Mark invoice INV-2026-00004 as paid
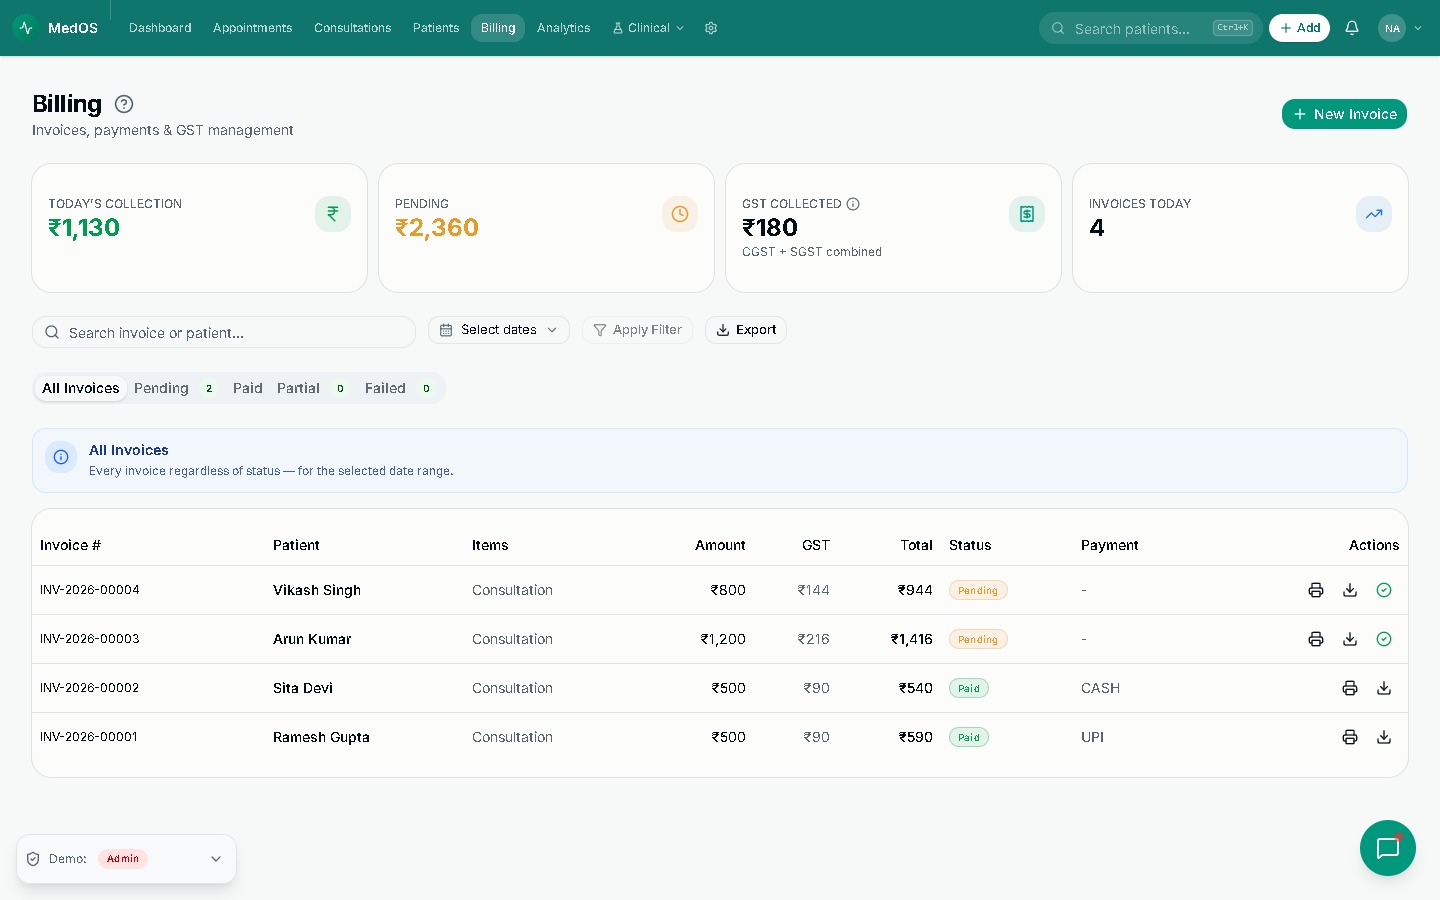 point(1384,590)
